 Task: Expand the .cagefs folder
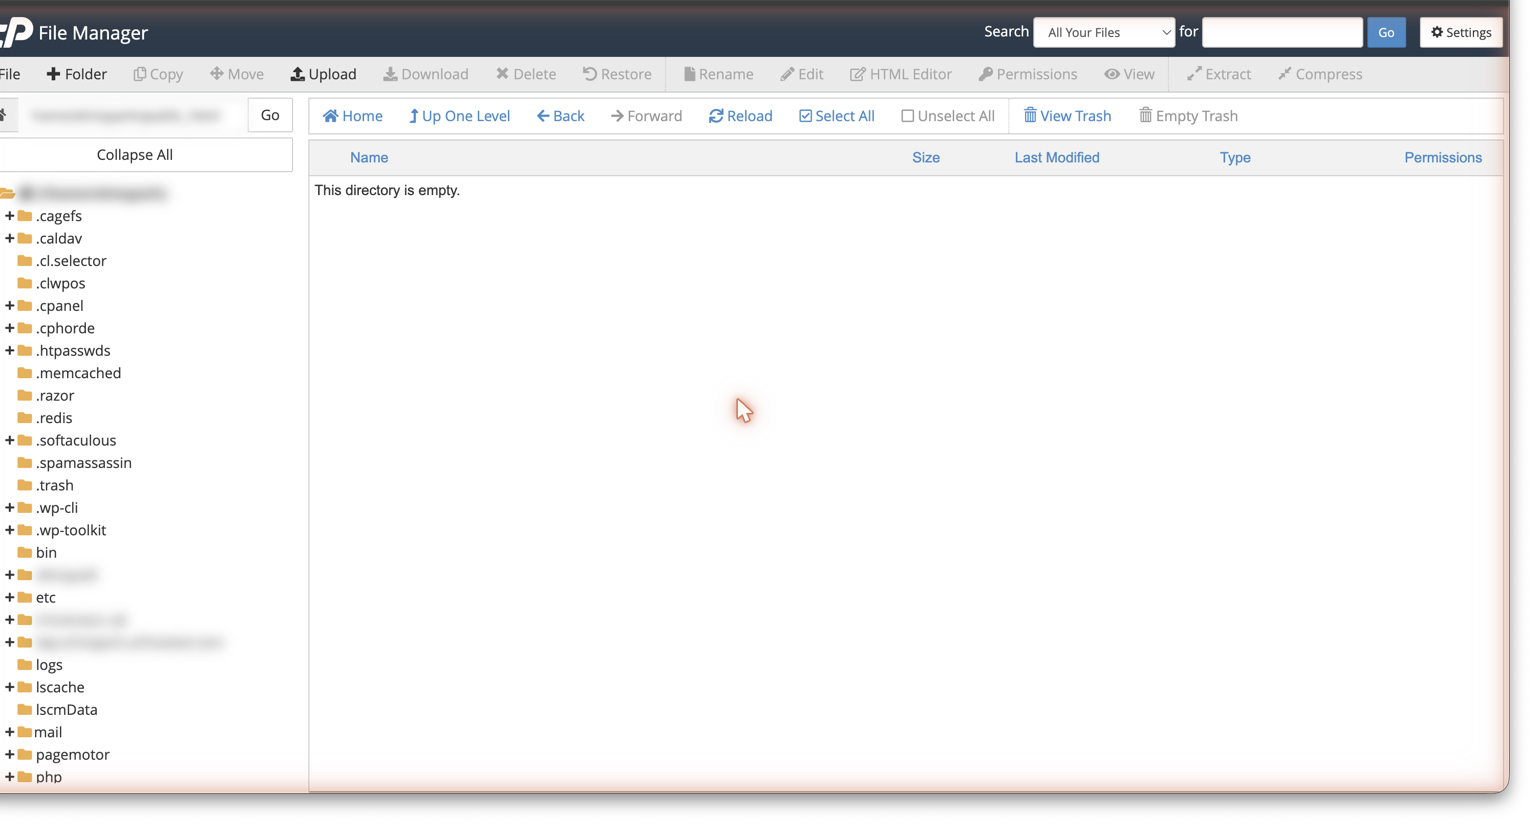[x=10, y=216]
